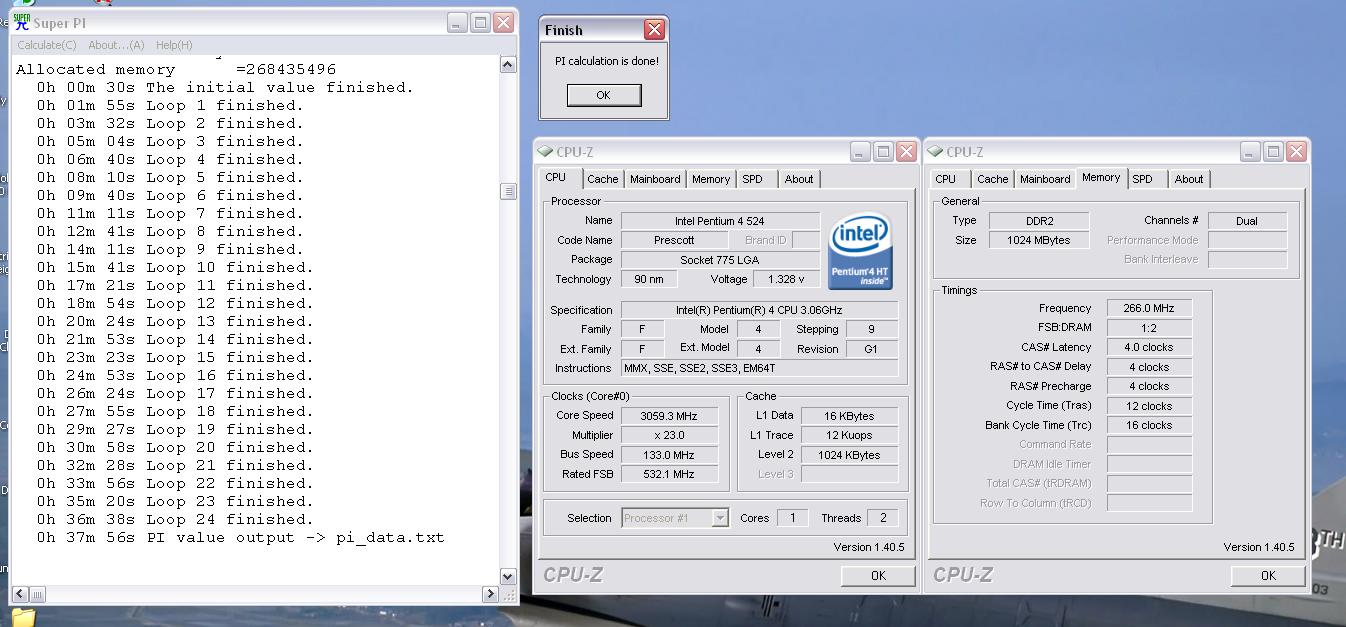Click the Channels # field Dual
Screen dimensions: 1346x627
pos(1247,221)
